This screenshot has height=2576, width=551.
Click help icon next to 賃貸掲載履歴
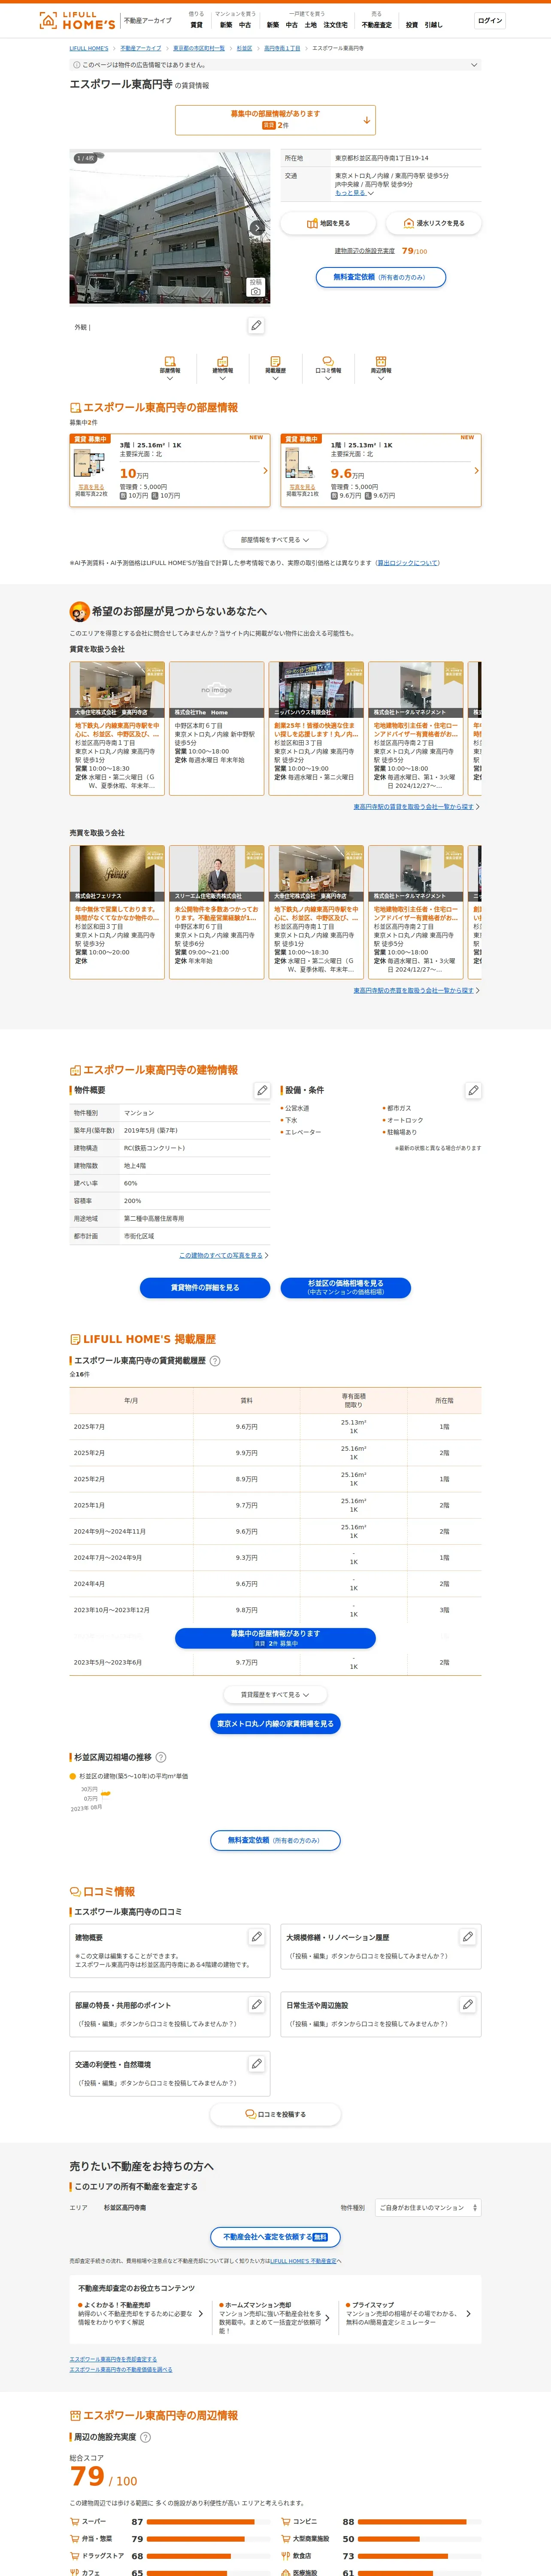[215, 1361]
